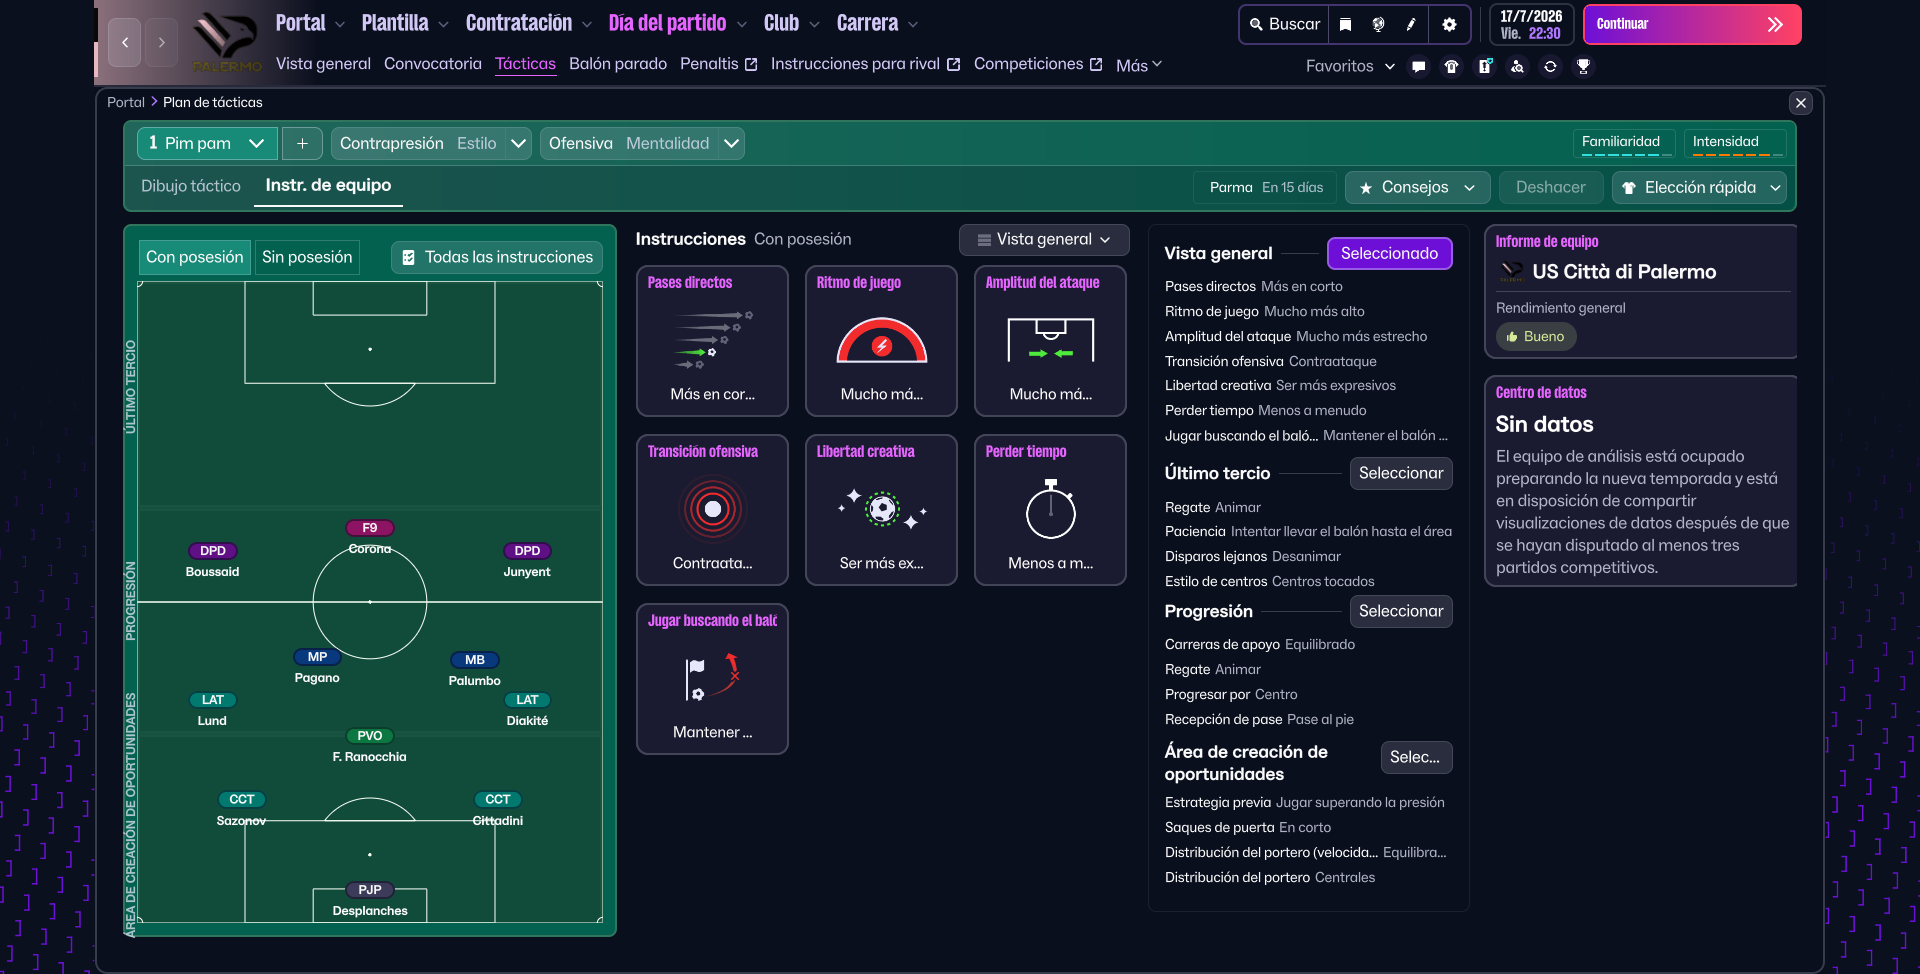Open the globe icon in top toolbar
1920x974 pixels.
tap(1378, 25)
